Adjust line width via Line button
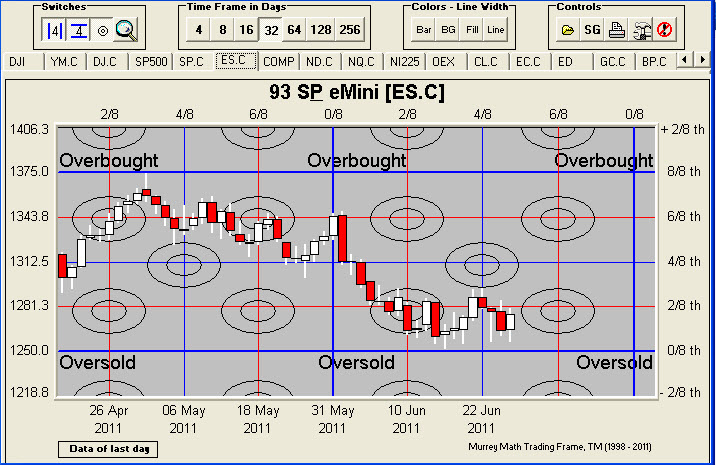716x465 pixels. click(495, 30)
